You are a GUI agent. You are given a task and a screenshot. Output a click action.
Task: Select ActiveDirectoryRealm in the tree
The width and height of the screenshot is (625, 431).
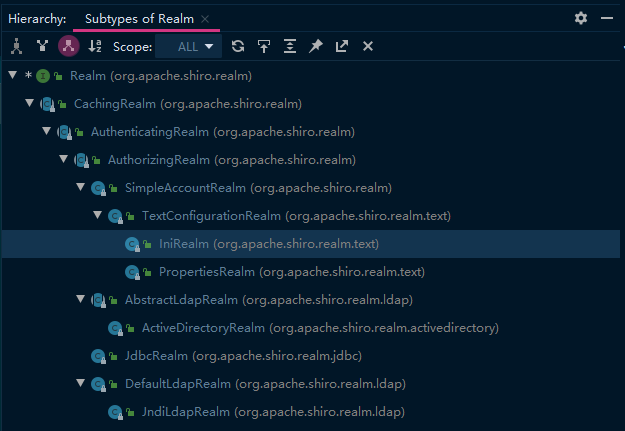click(x=311, y=328)
